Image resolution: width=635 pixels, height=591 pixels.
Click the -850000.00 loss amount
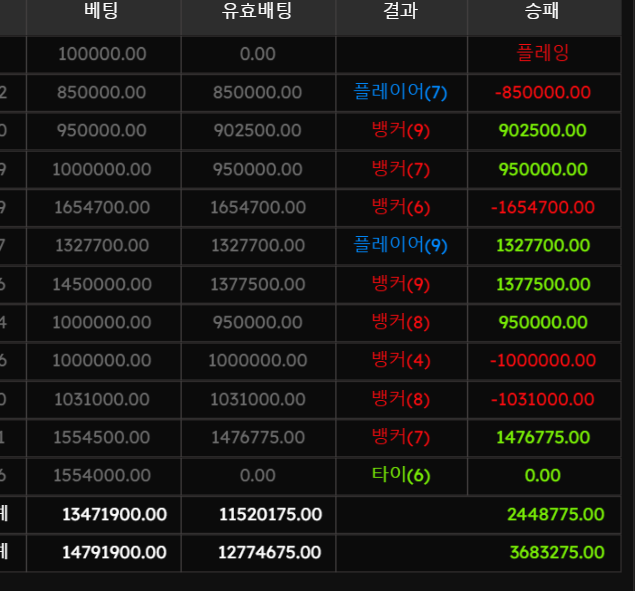point(542,93)
